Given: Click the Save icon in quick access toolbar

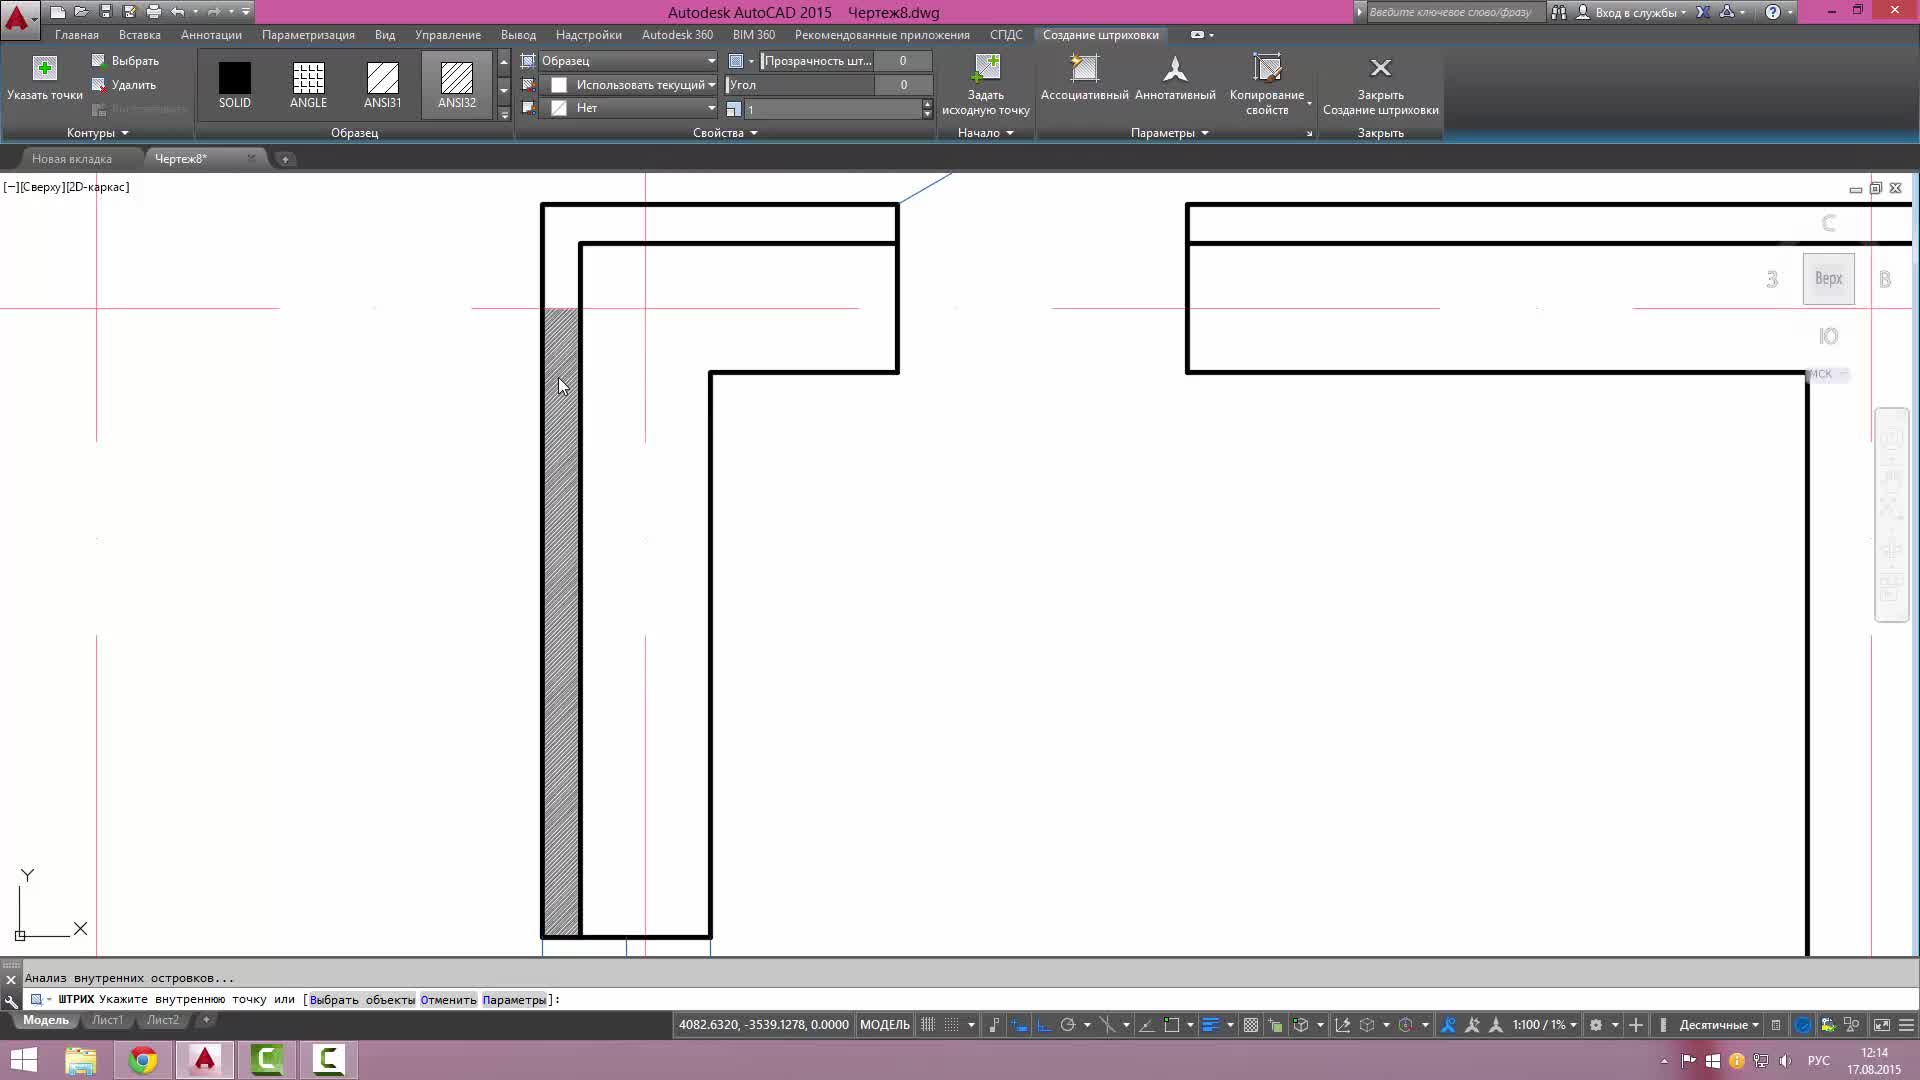Looking at the screenshot, I should [105, 12].
